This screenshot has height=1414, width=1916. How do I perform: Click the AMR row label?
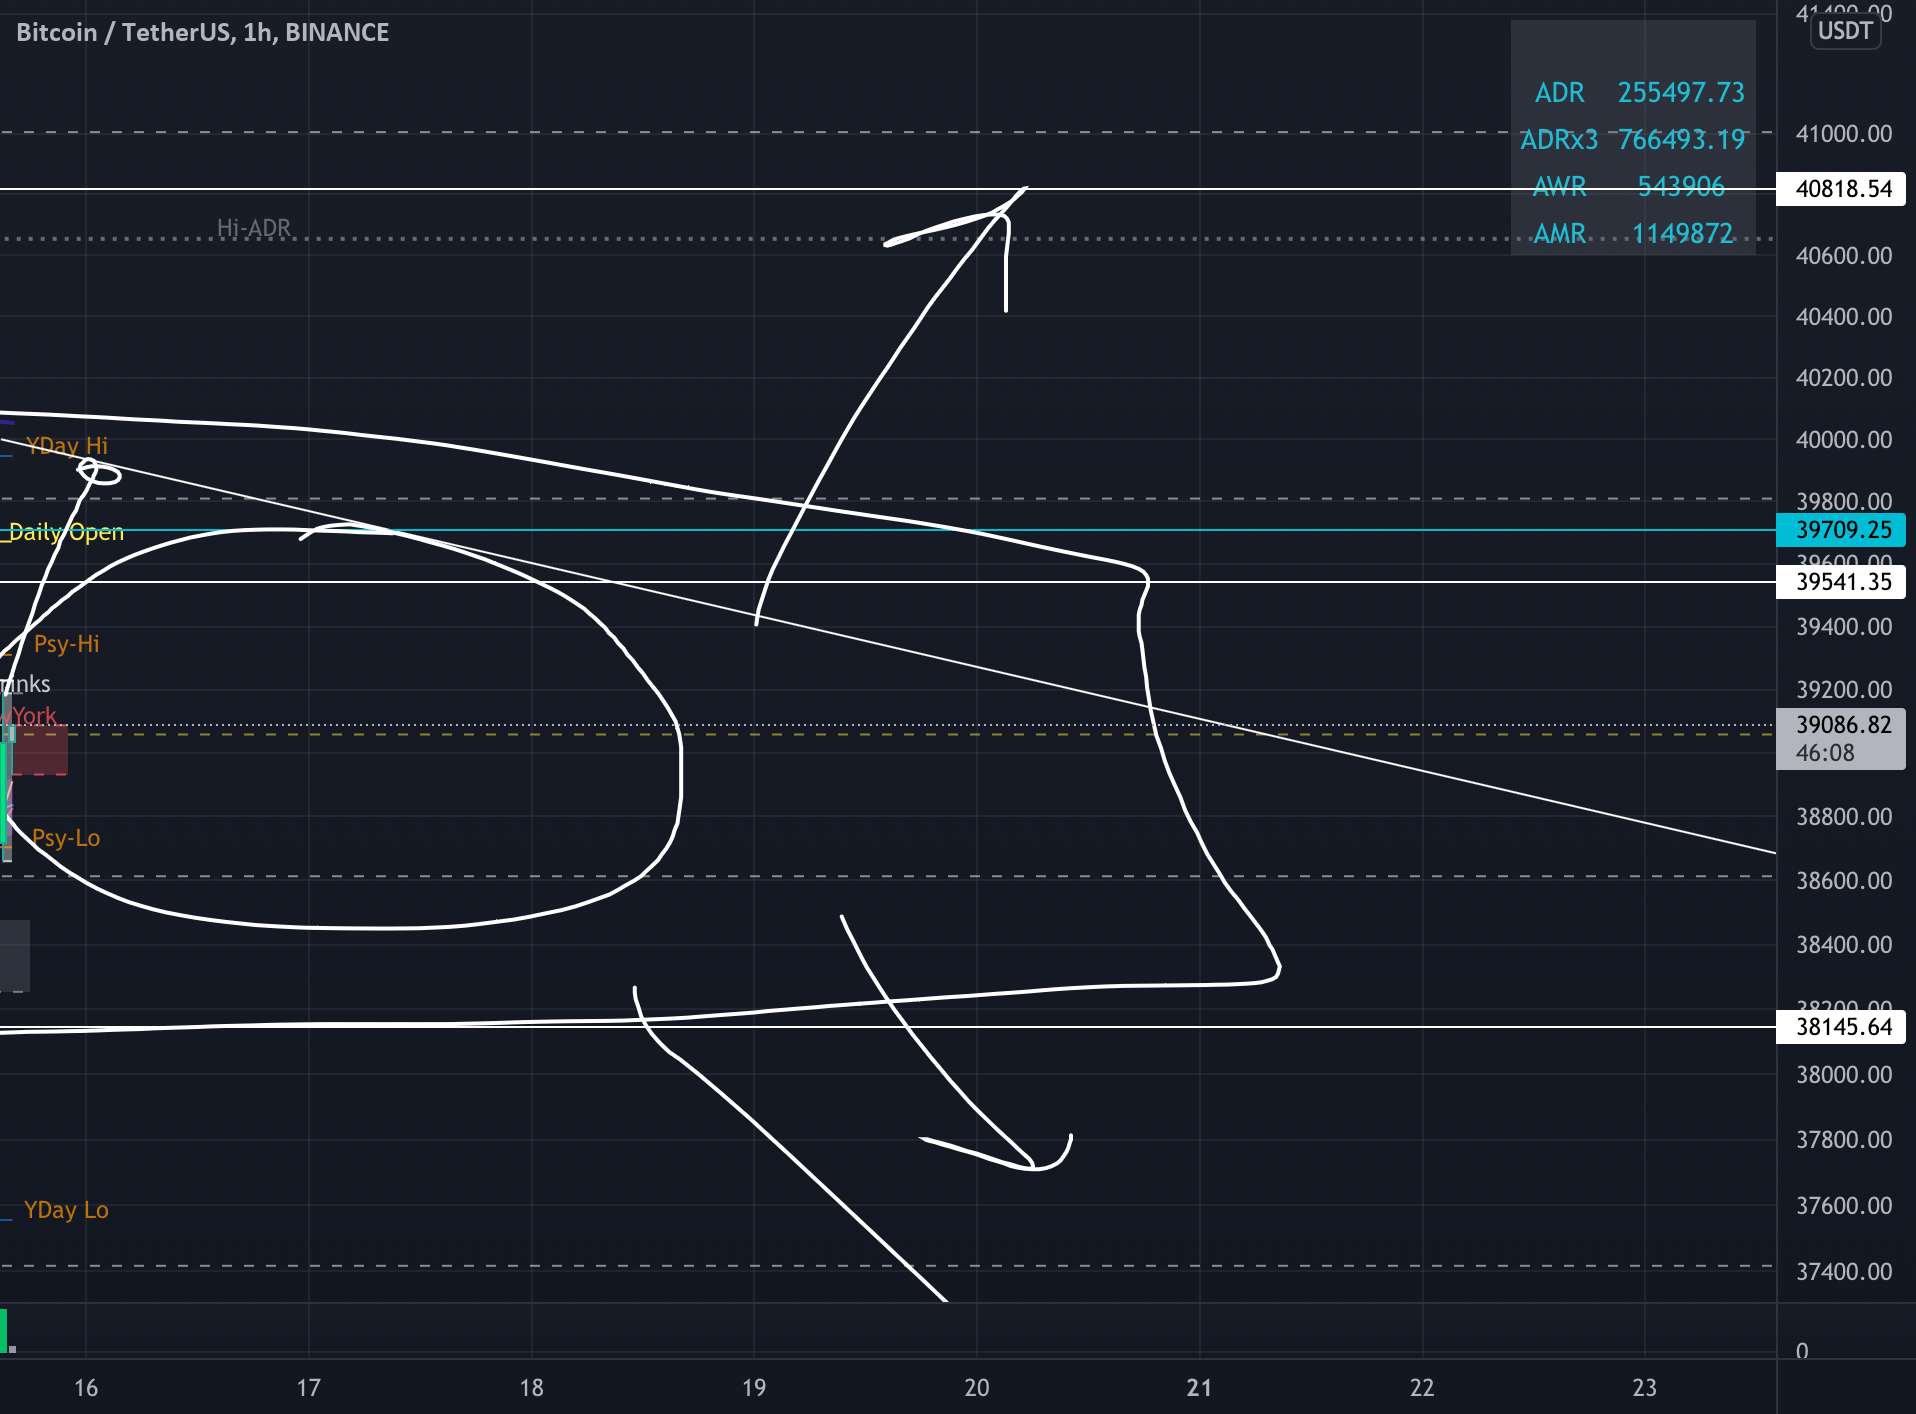click(x=1559, y=234)
